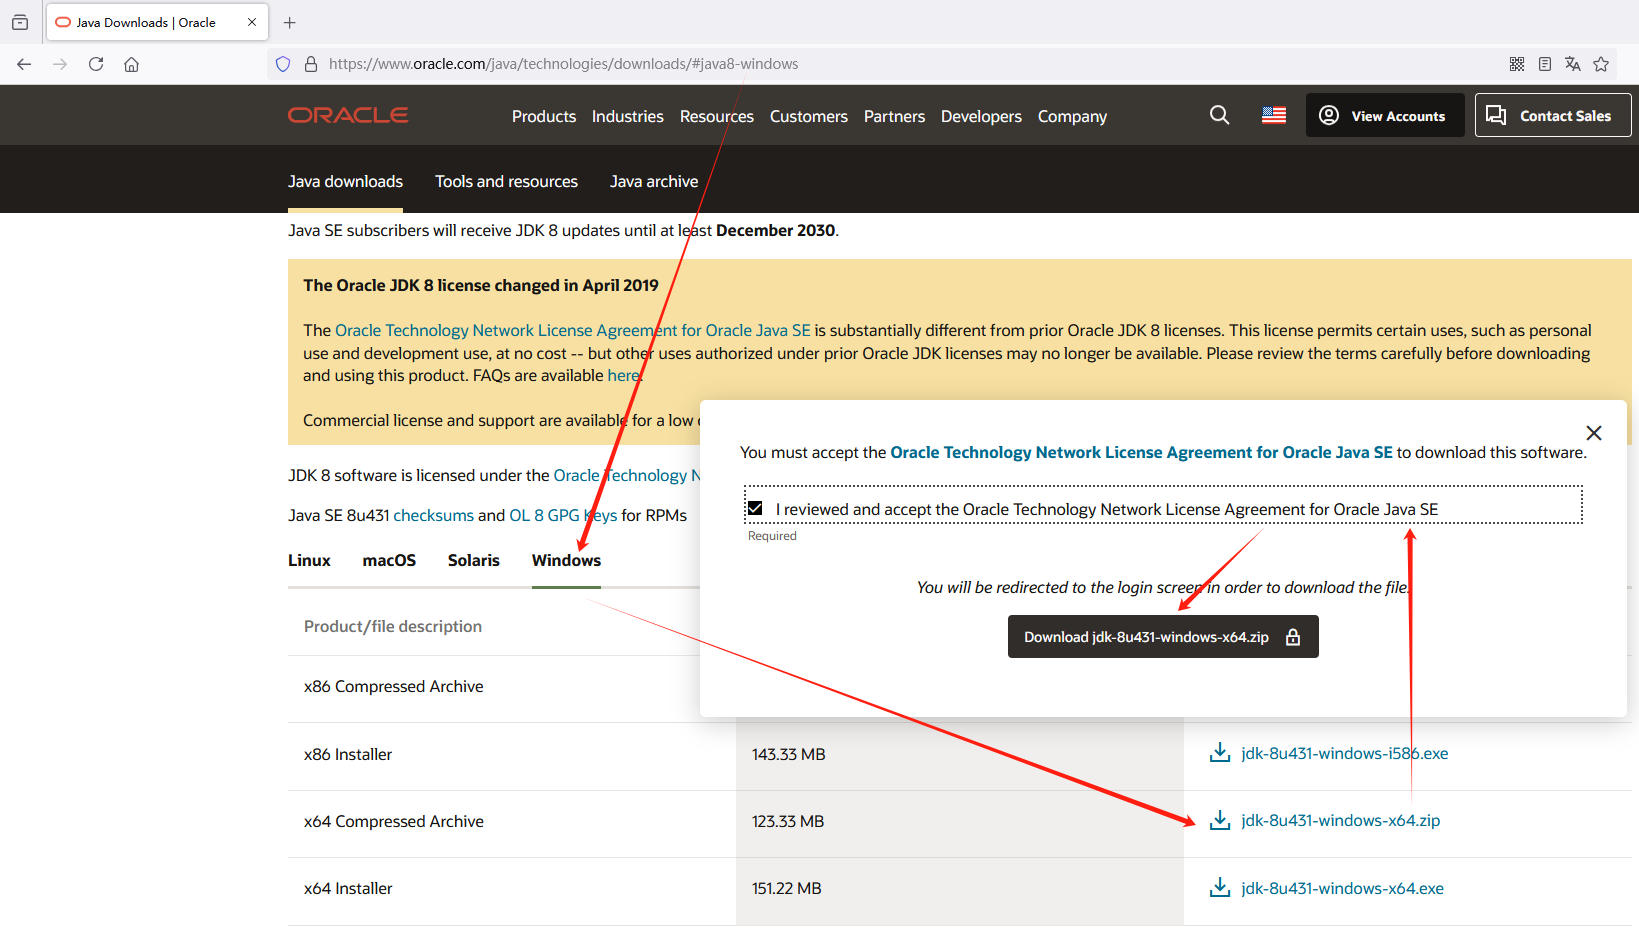Open the View Accounts dropdown
Screen dimensions: 1639x930
tap(1384, 115)
